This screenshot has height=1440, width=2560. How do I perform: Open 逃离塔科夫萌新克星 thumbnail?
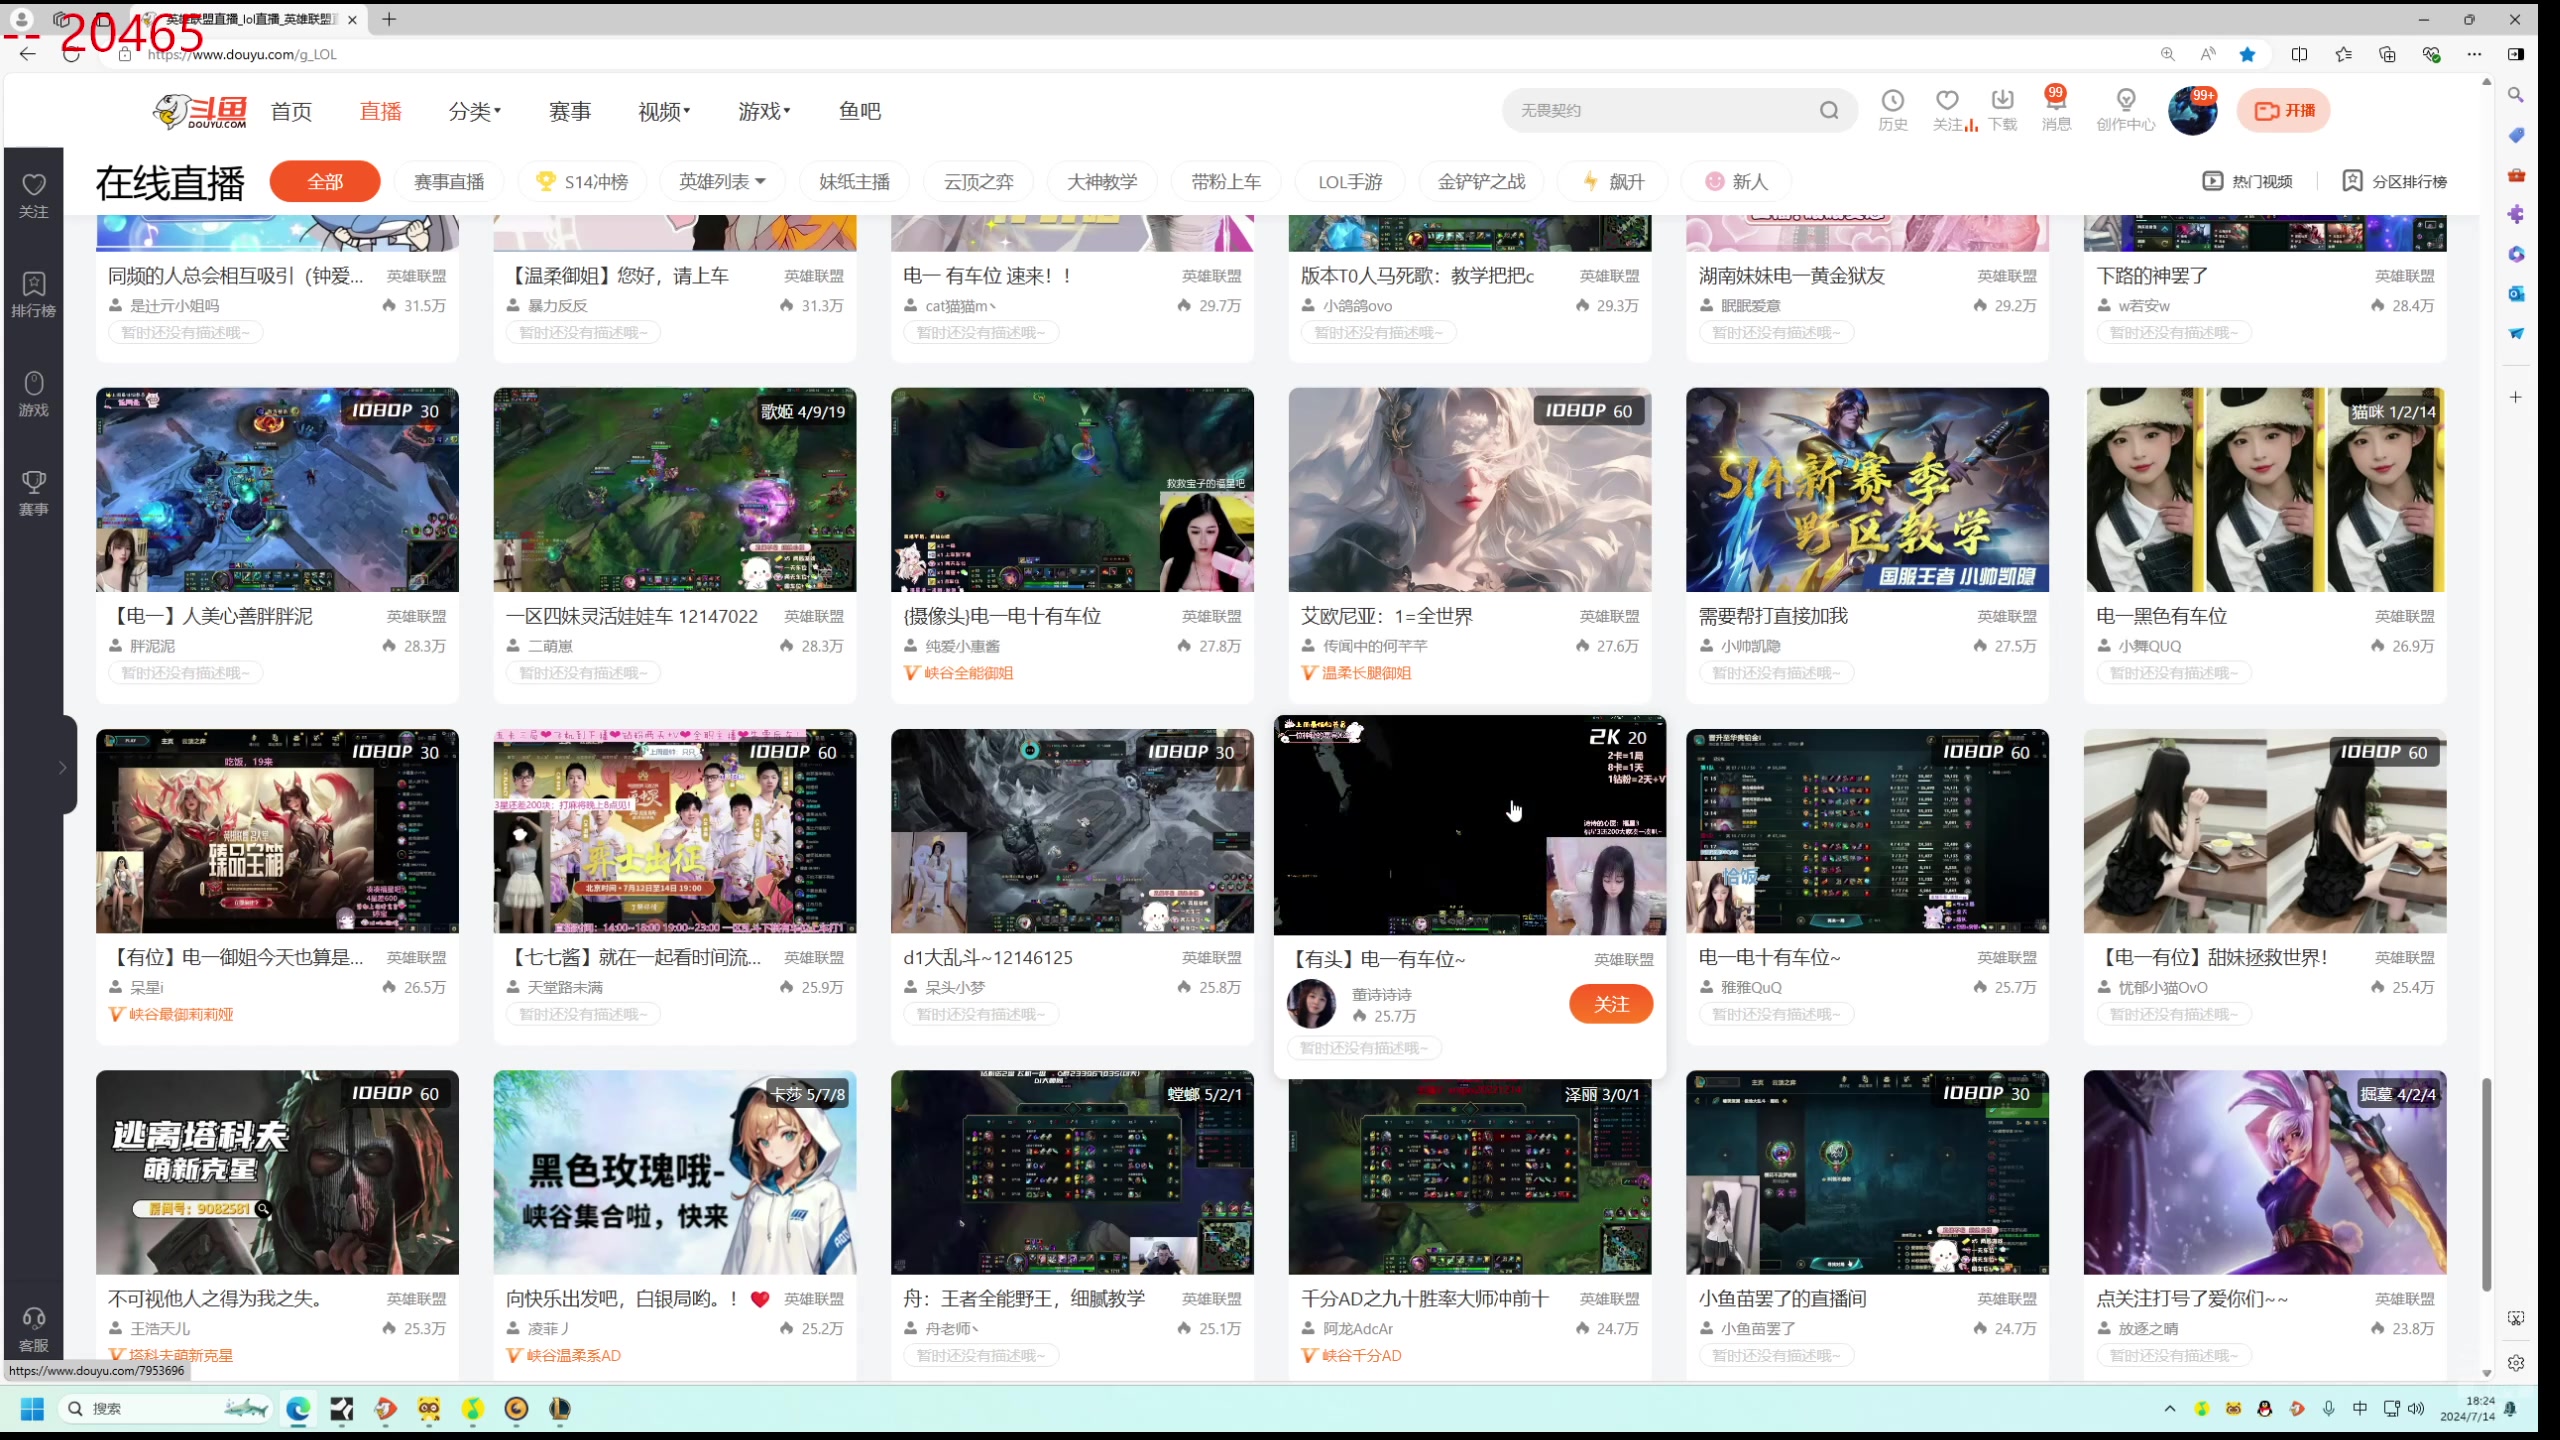[x=277, y=1172]
